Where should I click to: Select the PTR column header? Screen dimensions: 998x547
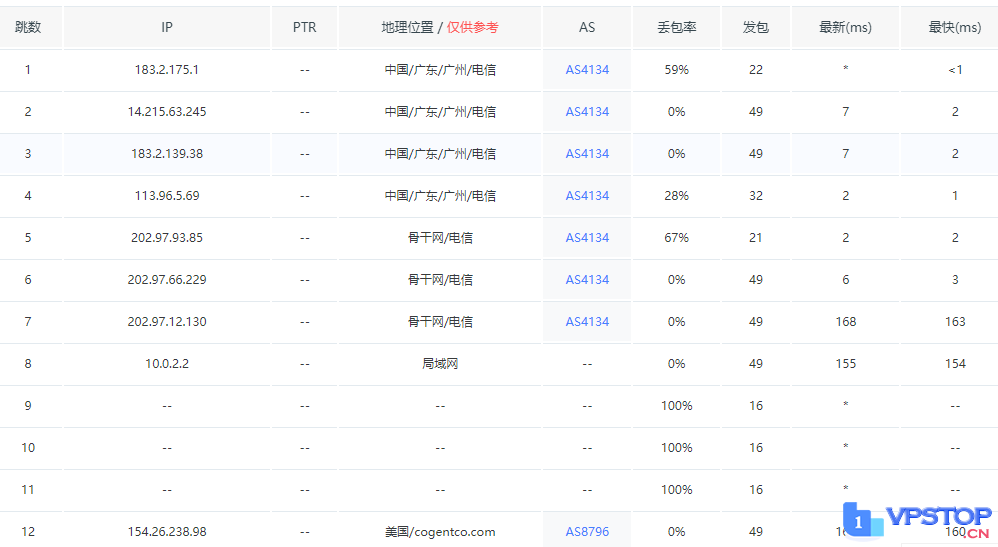tap(304, 28)
